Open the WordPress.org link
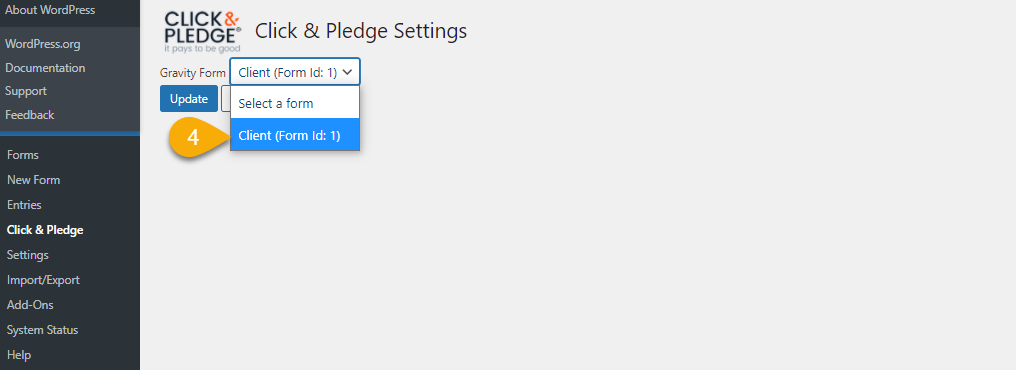The width and height of the screenshot is (1016, 370). (43, 44)
